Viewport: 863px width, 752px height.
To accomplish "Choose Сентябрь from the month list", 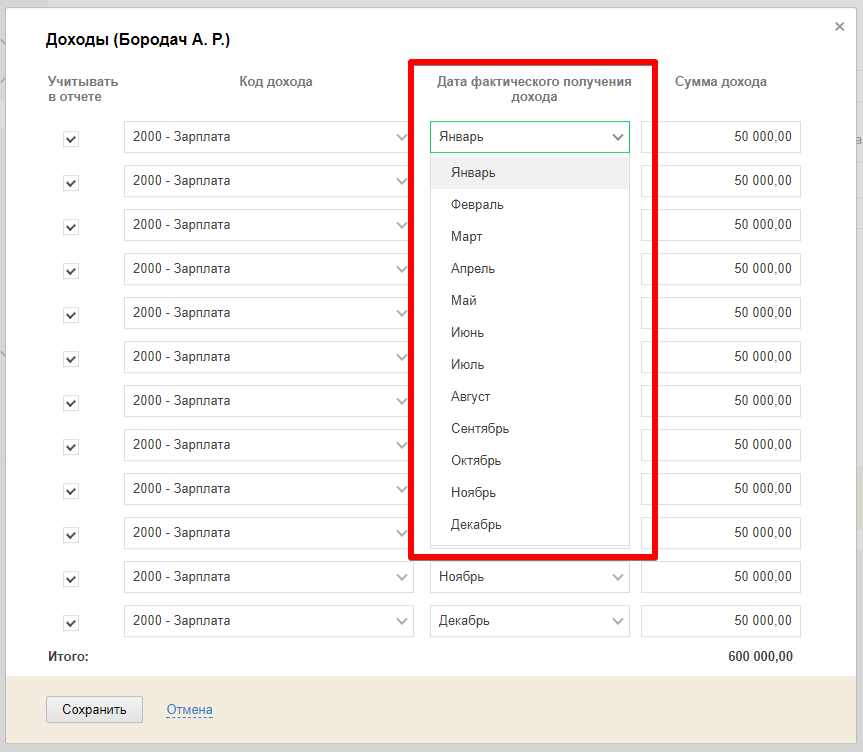I will 529,428.
